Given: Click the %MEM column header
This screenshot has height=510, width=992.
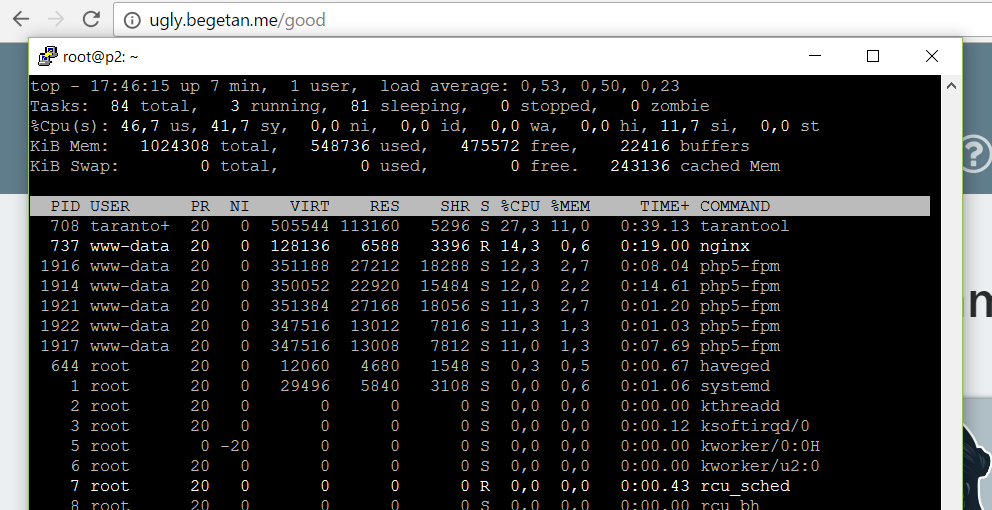Looking at the screenshot, I should (570, 206).
